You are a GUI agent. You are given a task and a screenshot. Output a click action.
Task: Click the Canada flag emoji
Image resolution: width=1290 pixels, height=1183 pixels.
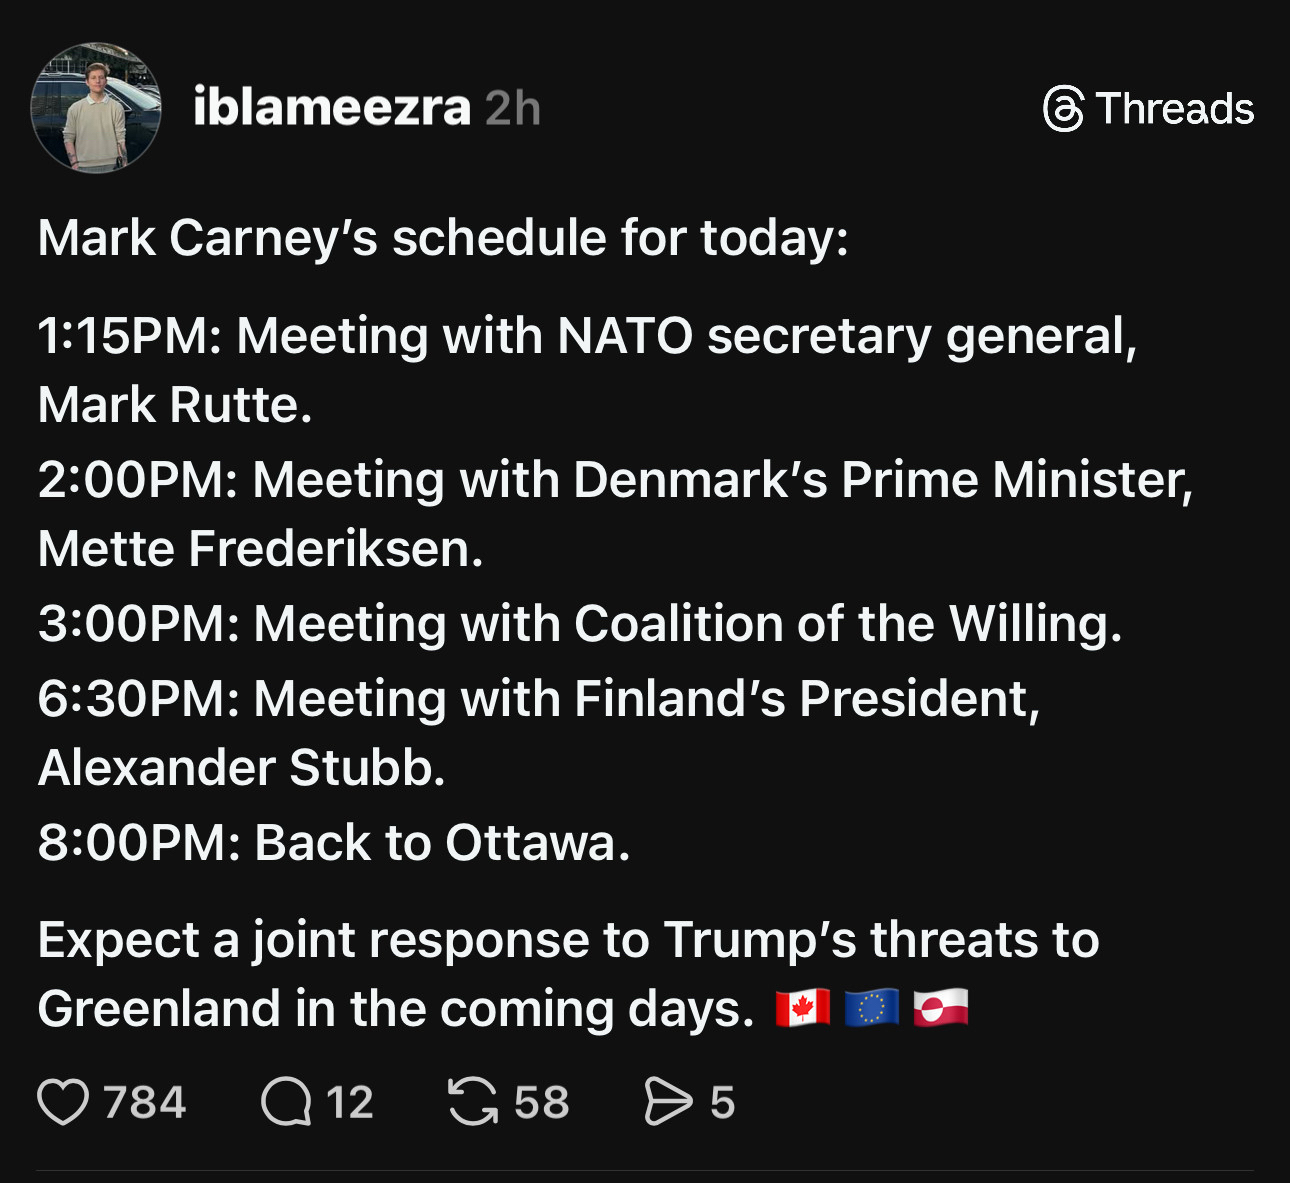pos(803,1008)
